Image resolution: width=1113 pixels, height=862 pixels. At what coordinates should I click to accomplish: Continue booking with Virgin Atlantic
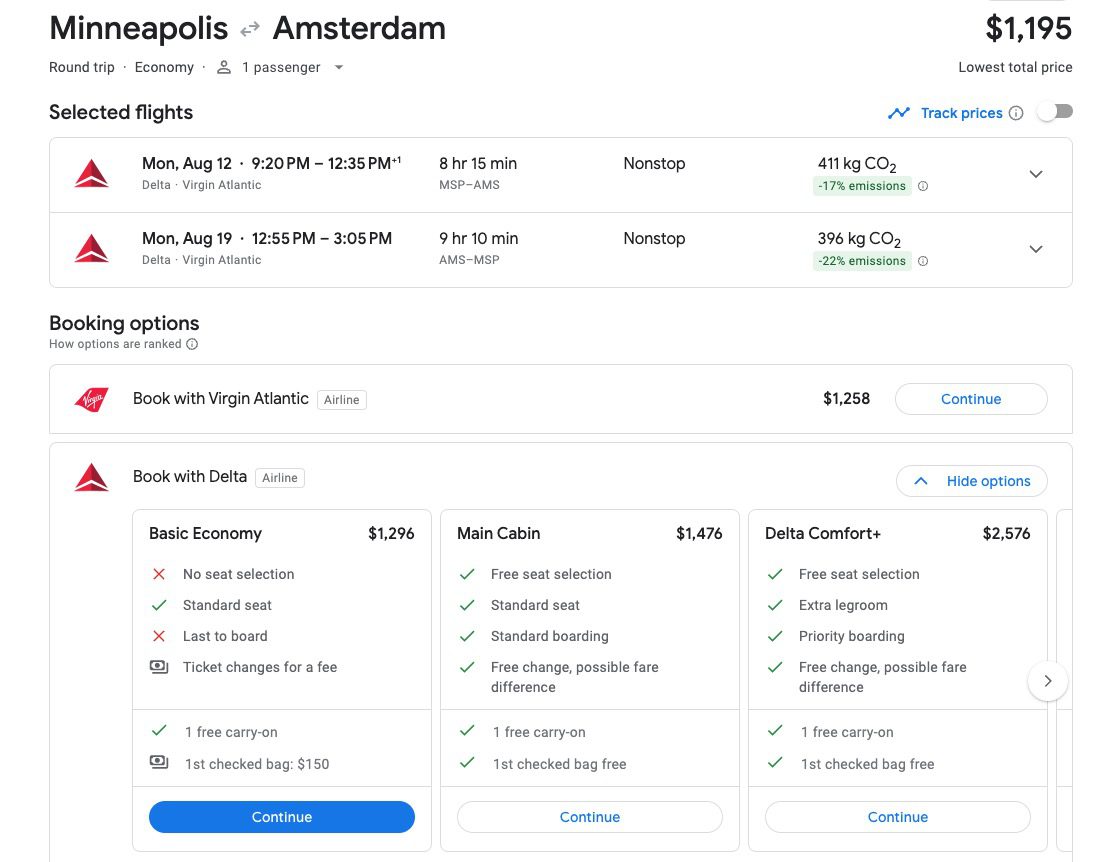970,398
